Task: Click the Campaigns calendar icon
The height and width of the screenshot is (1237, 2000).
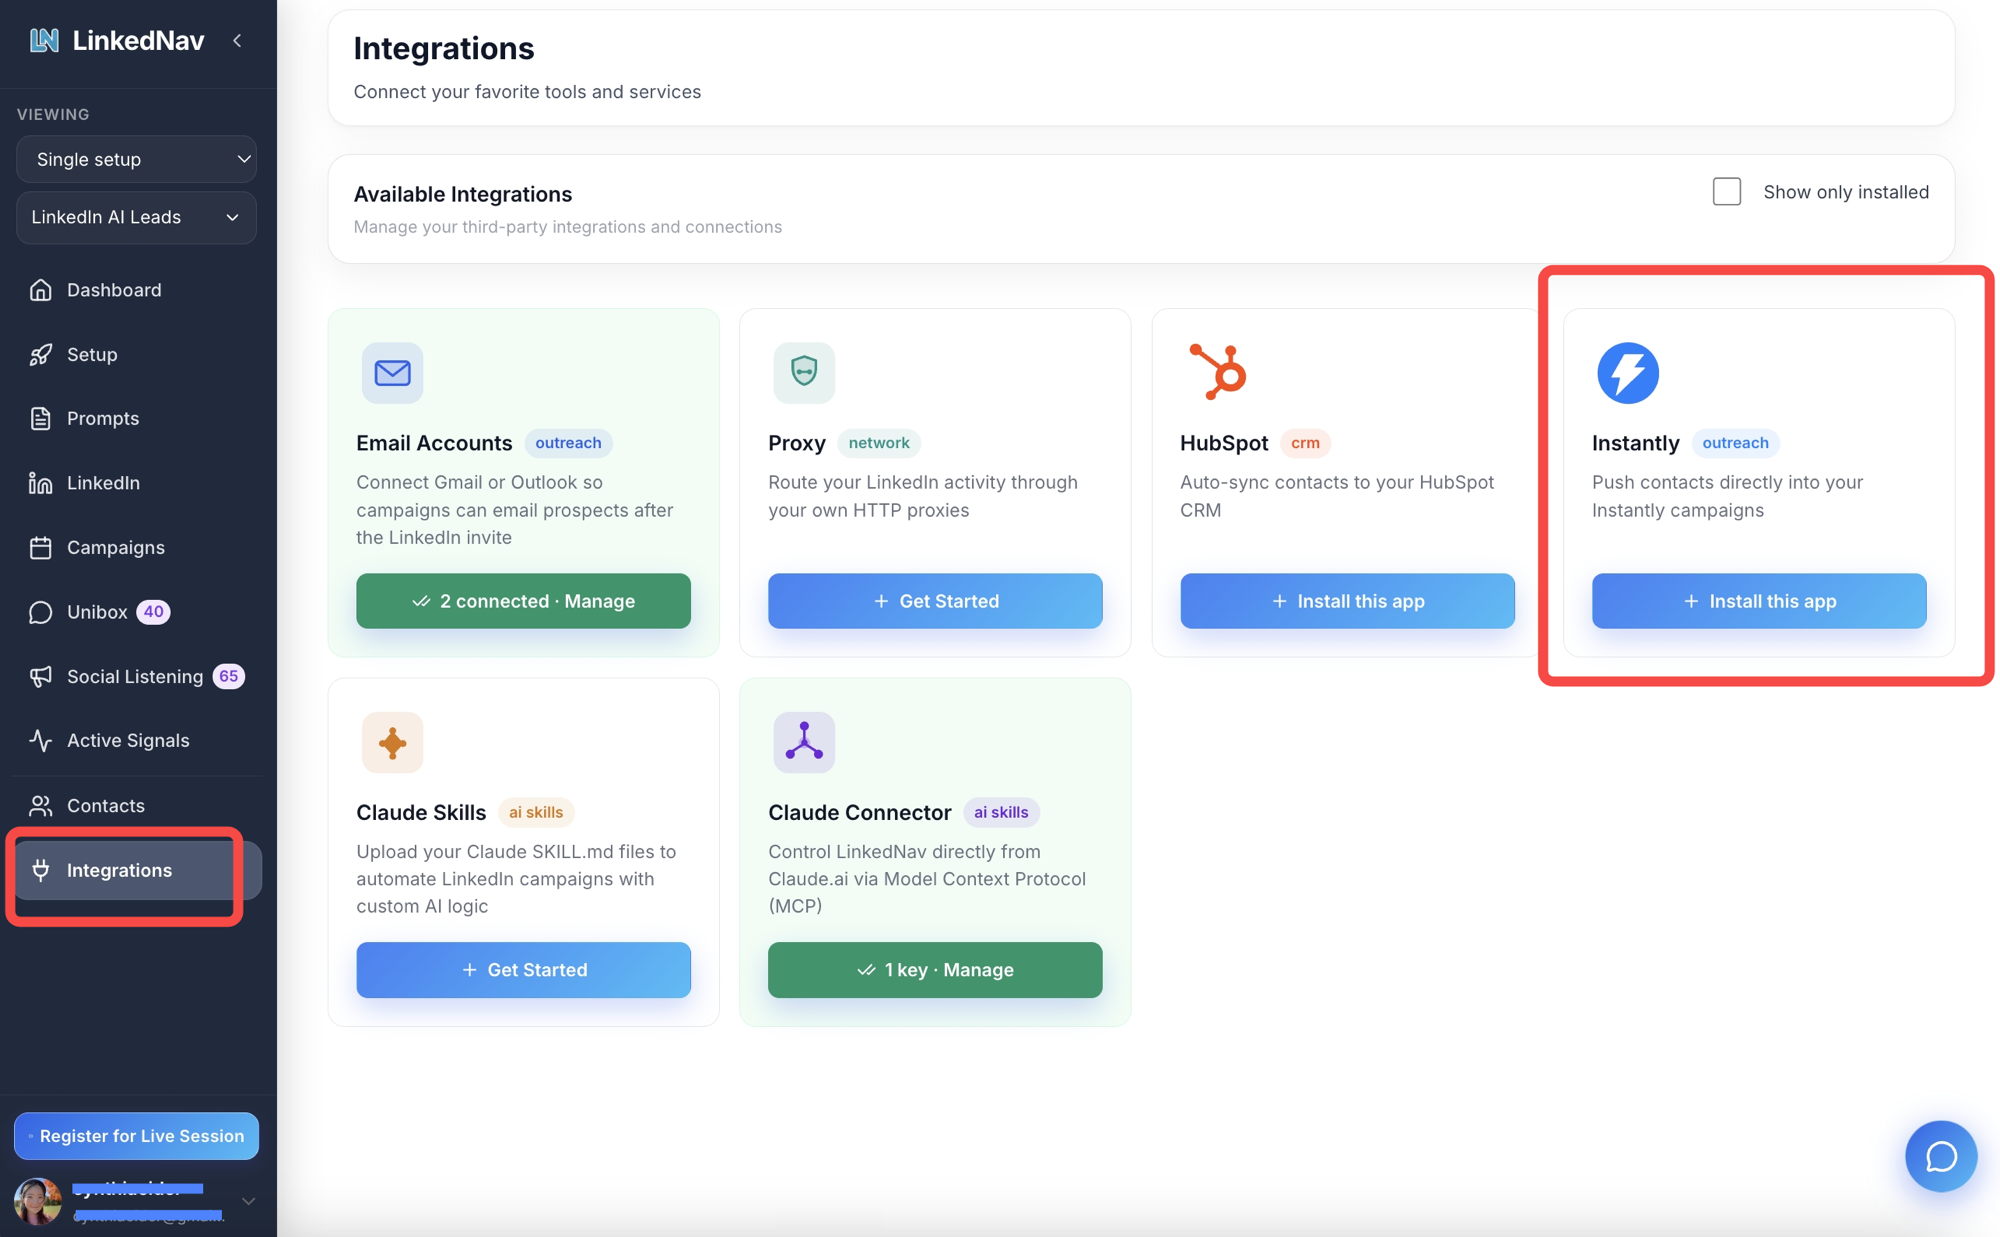Action: click(40, 547)
